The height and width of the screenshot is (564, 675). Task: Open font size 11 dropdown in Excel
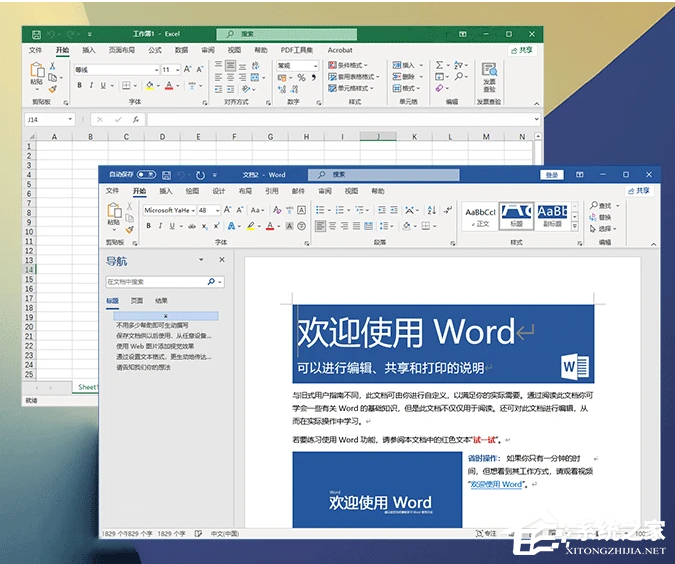177,70
